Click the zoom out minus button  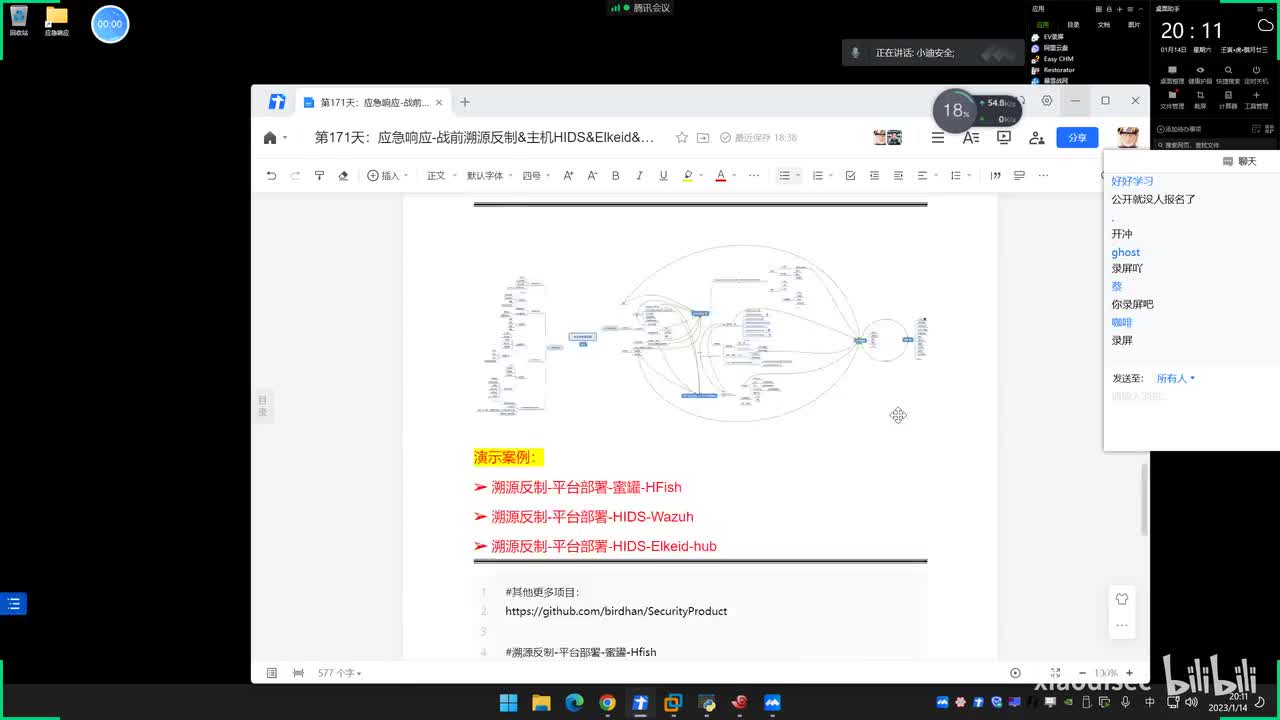click(x=1082, y=673)
